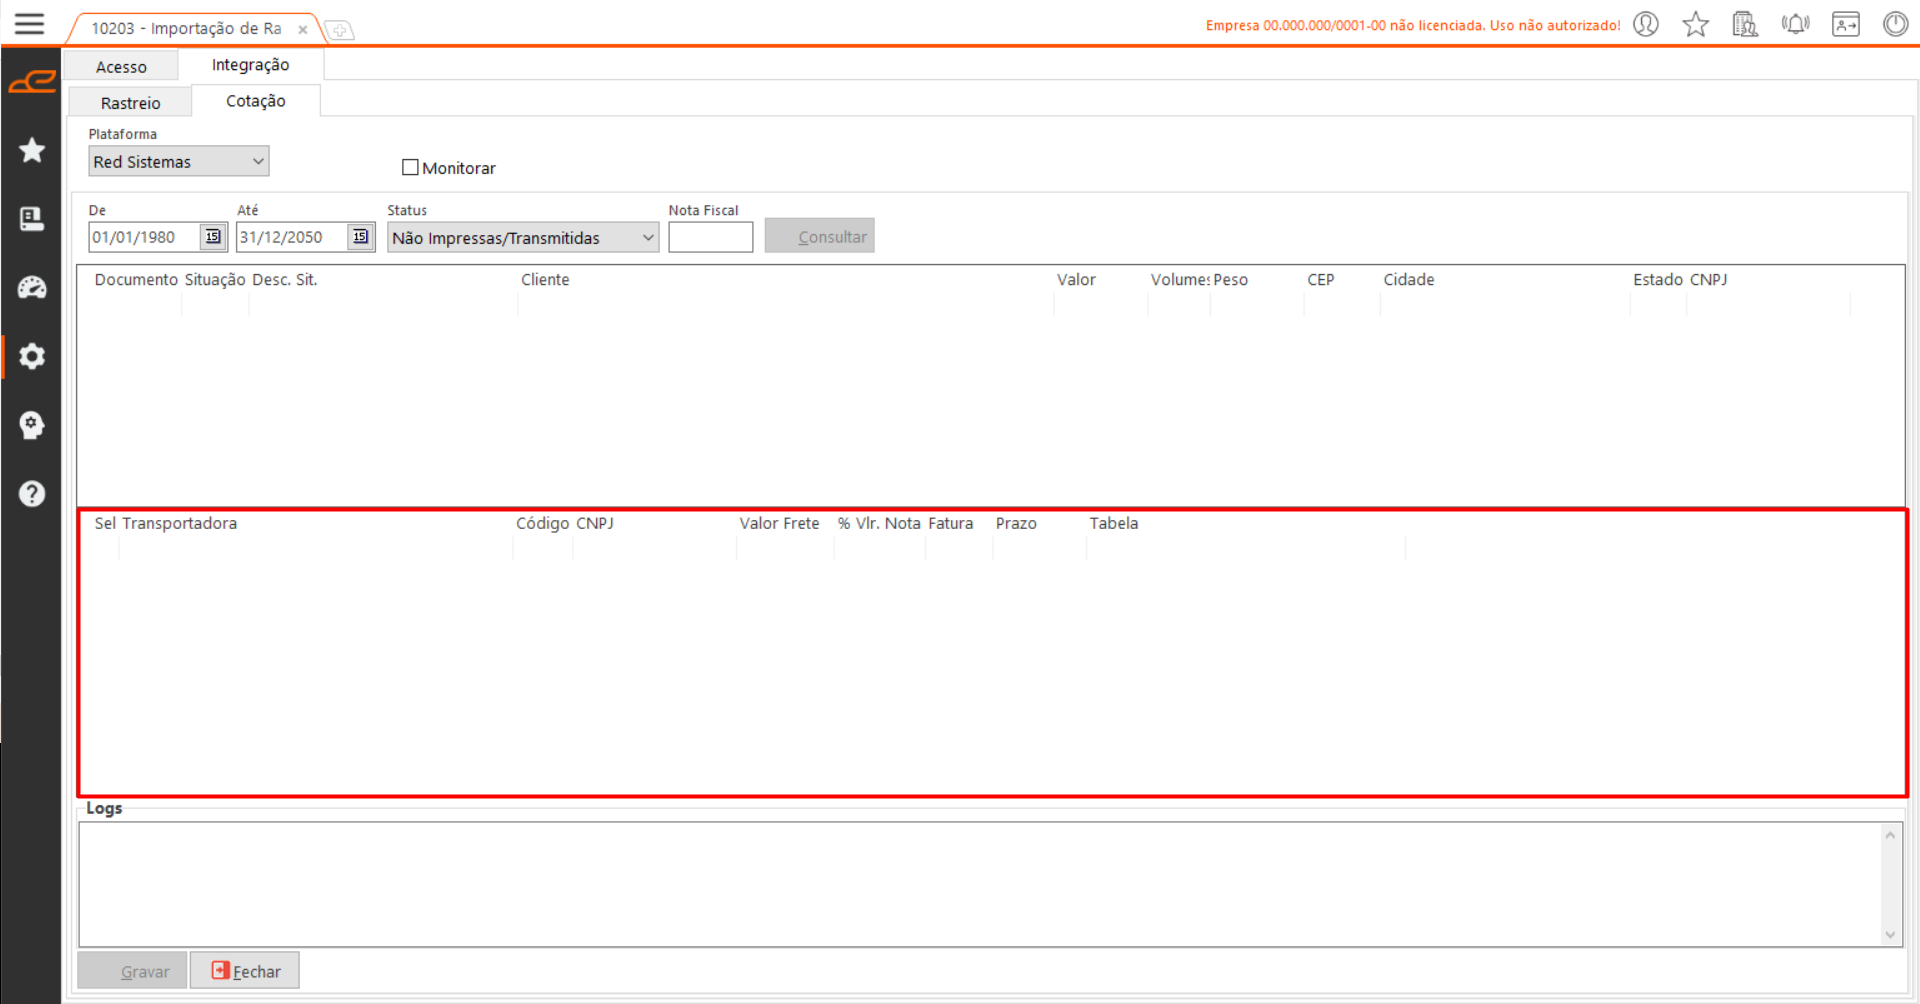Switch to the Rastreio tab
This screenshot has height=1004, width=1920.
pyautogui.click(x=130, y=103)
